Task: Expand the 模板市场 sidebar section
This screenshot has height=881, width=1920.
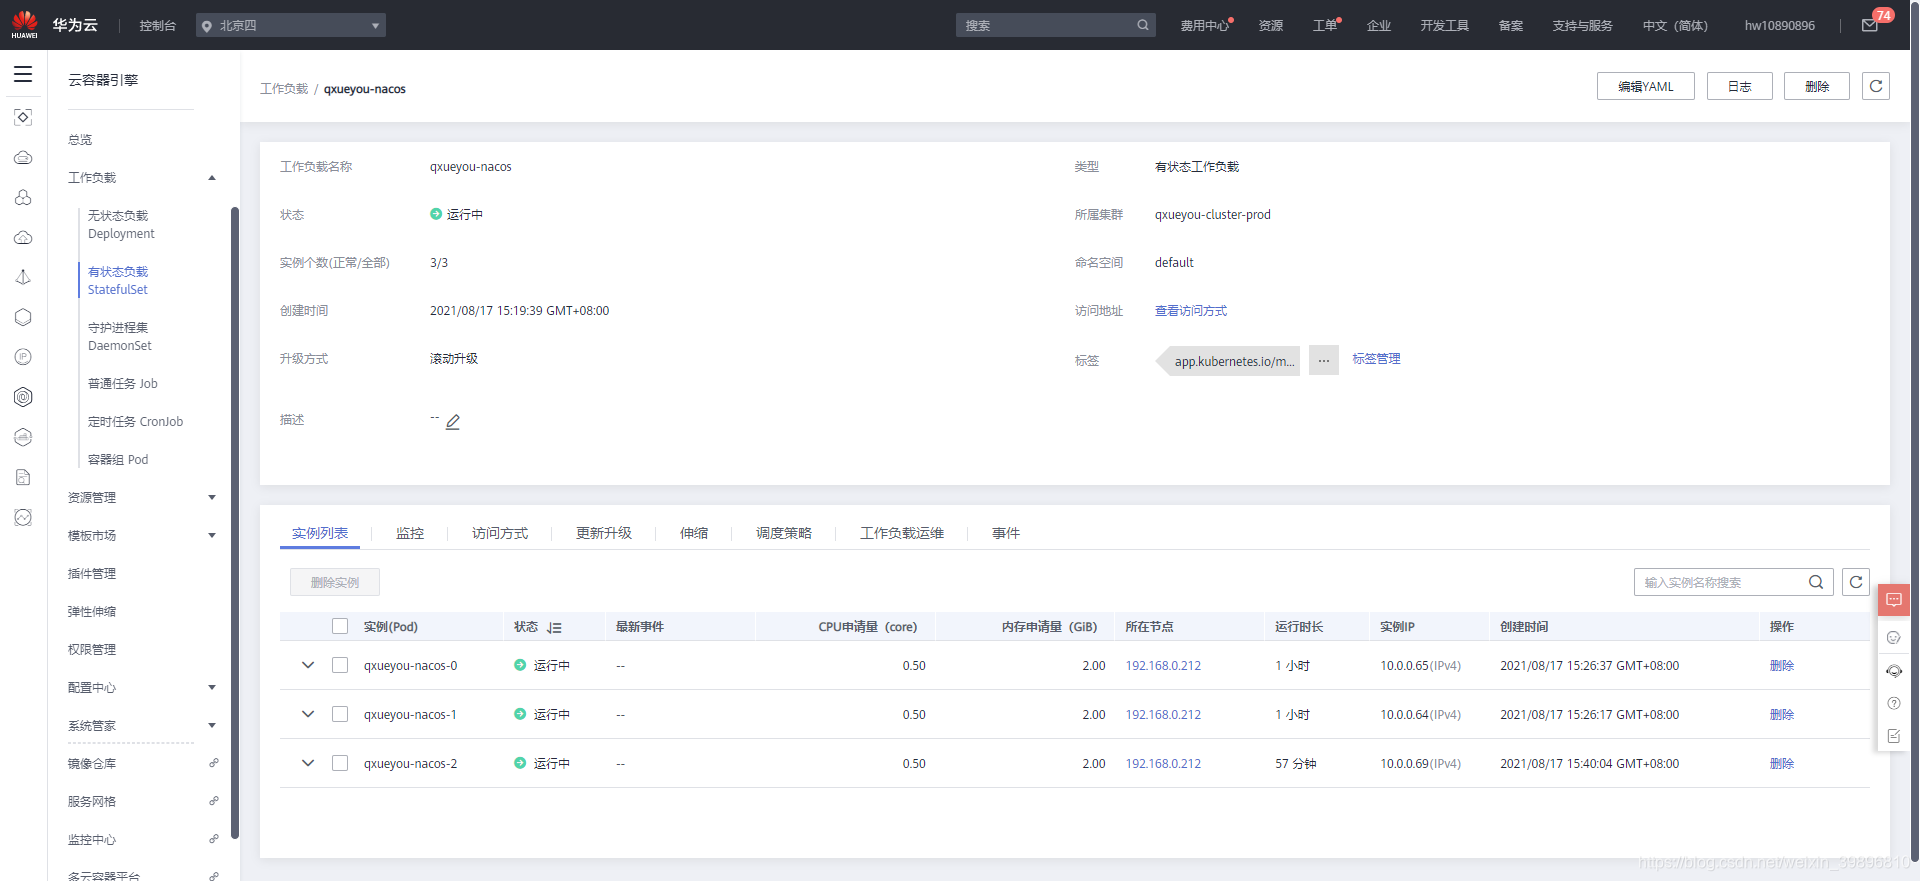Action: point(212,535)
